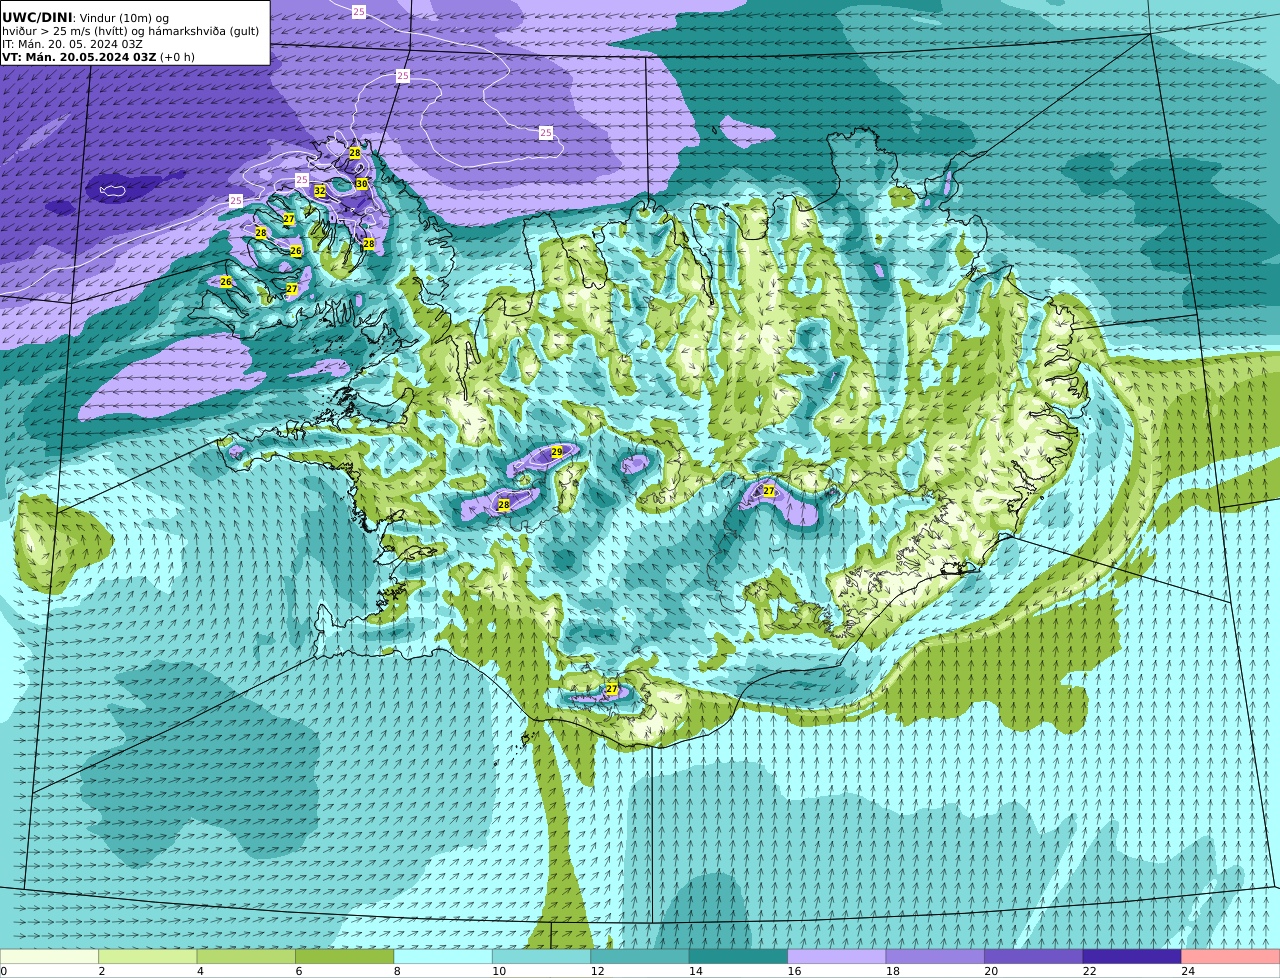Viewport: 1280px width, 978px height.
Task: Pick the 6–8 m/s olive green legend swatch
Action: pos(344,956)
